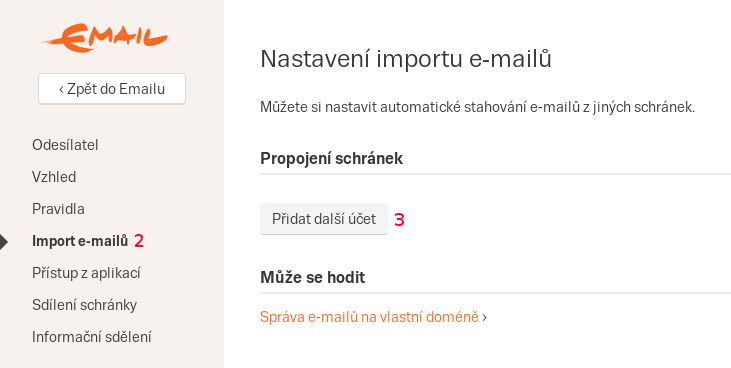Click the automatické stahování description text

477,107
